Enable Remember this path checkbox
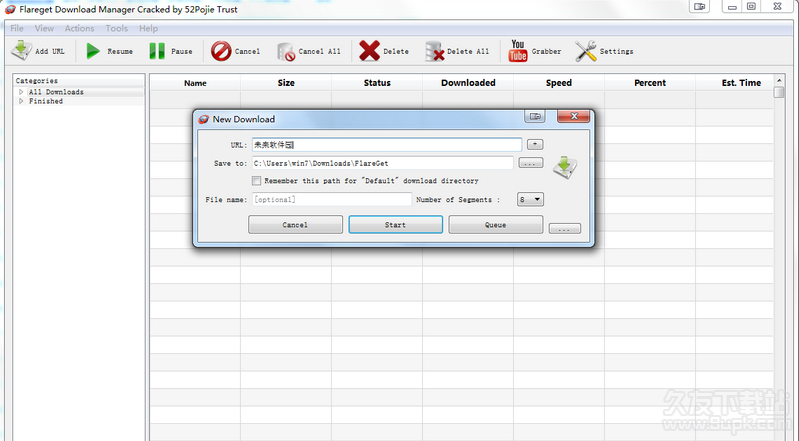 click(256, 180)
